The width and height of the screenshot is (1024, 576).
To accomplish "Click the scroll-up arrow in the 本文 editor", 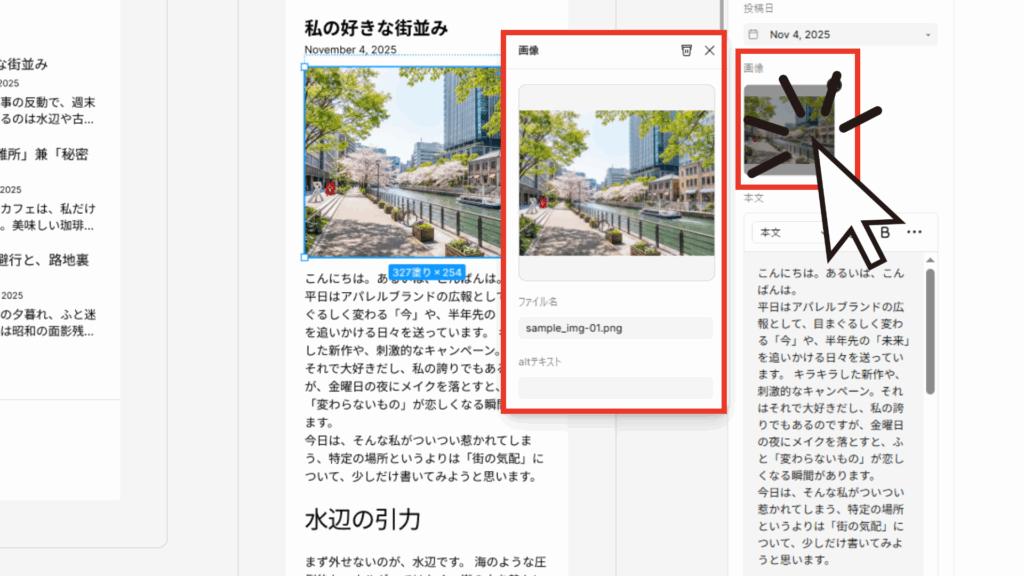I will [x=930, y=261].
